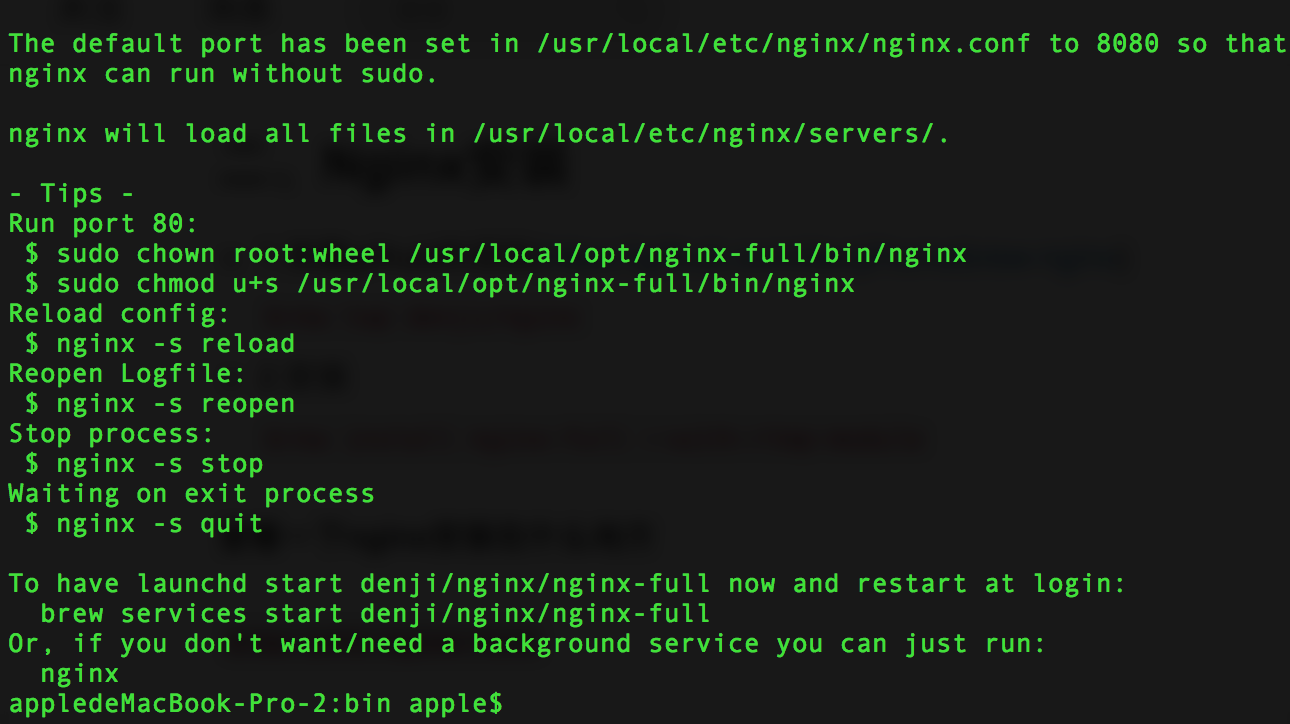Click the '$ nginx -s reload' command
The image size is (1290, 724).
(160, 344)
